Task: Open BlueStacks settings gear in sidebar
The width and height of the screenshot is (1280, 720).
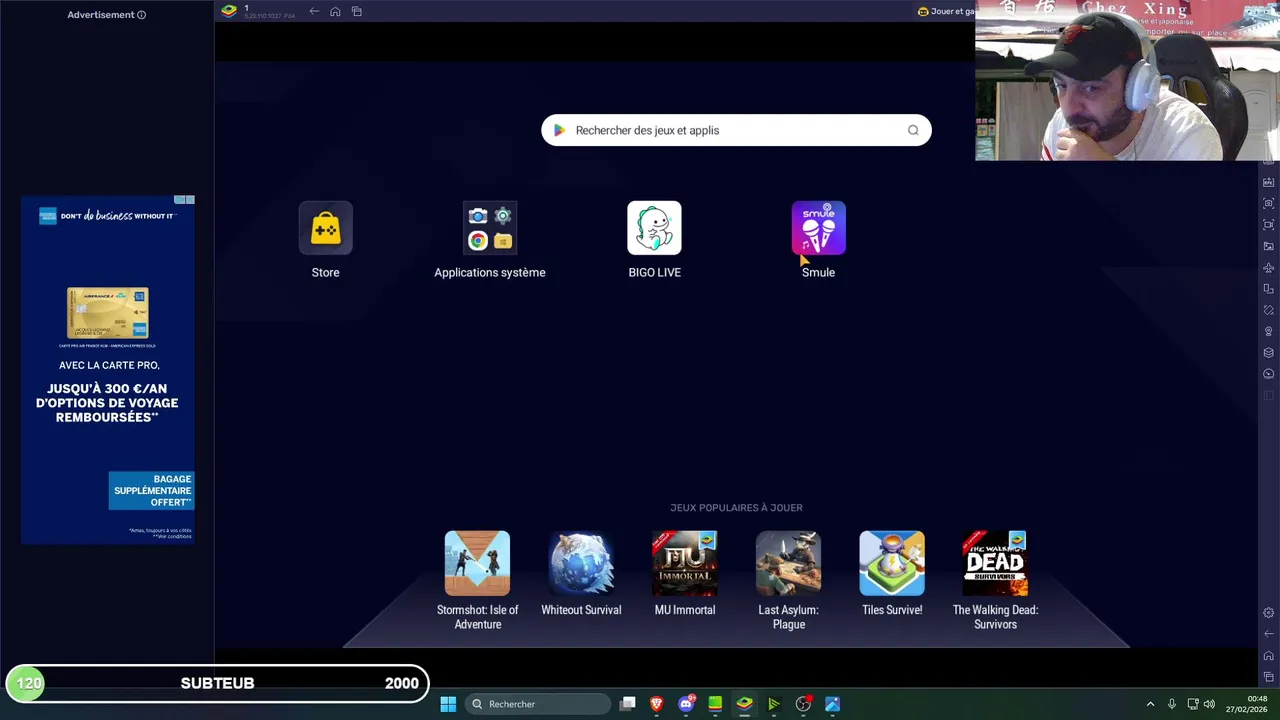Action: click(x=1269, y=613)
